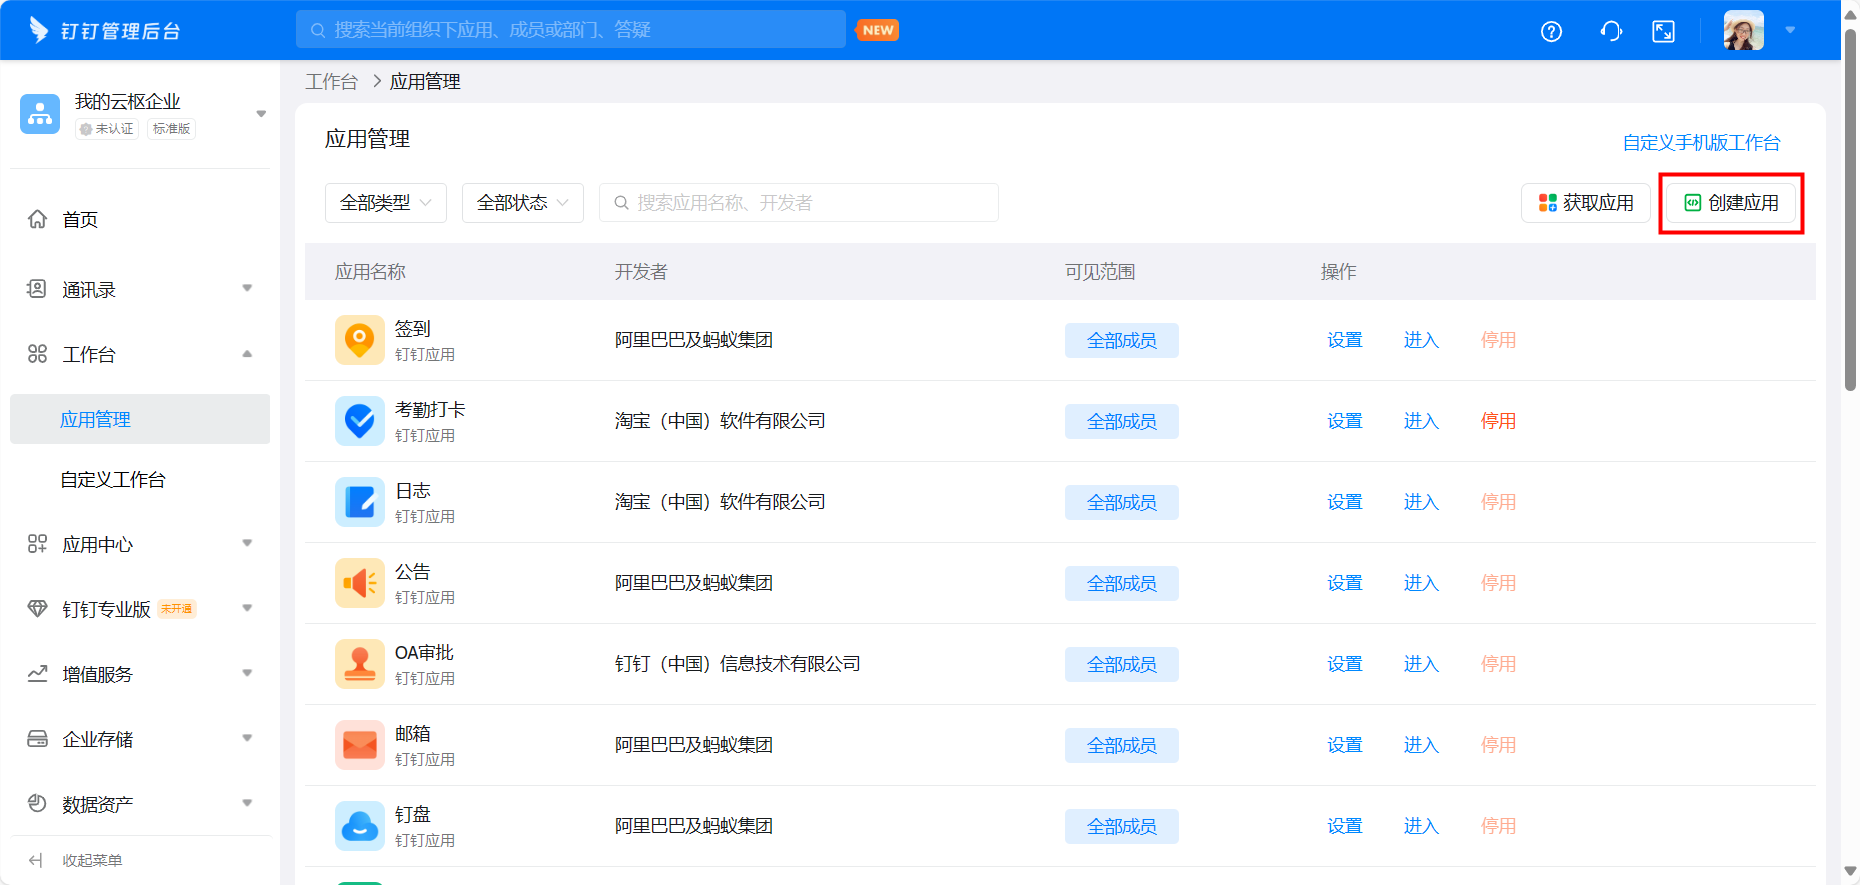
Task: Expand the 数据资产 menu arrow
Action: coord(247,804)
